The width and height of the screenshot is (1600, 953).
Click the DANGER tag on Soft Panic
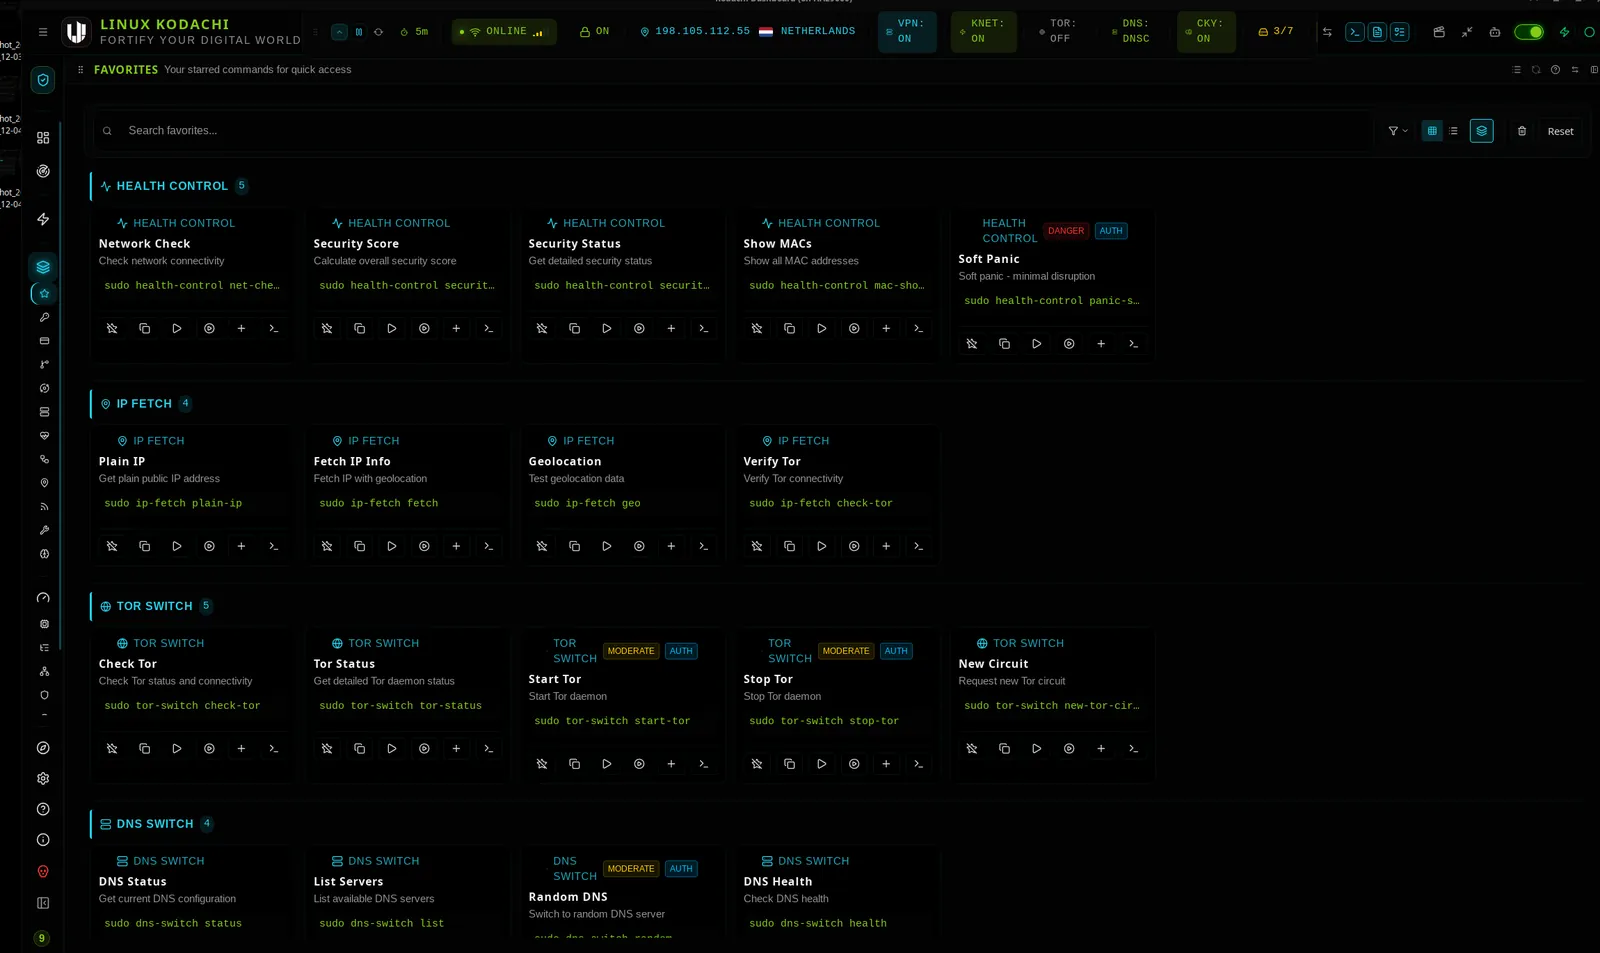tap(1066, 231)
